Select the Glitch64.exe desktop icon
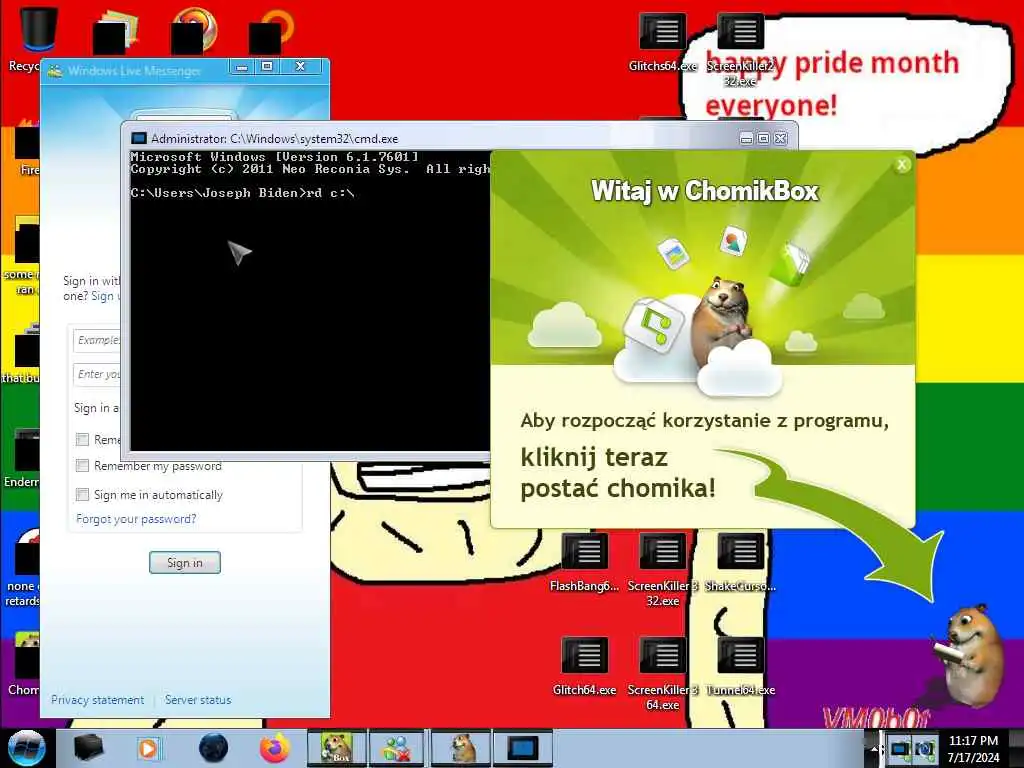 click(x=584, y=666)
